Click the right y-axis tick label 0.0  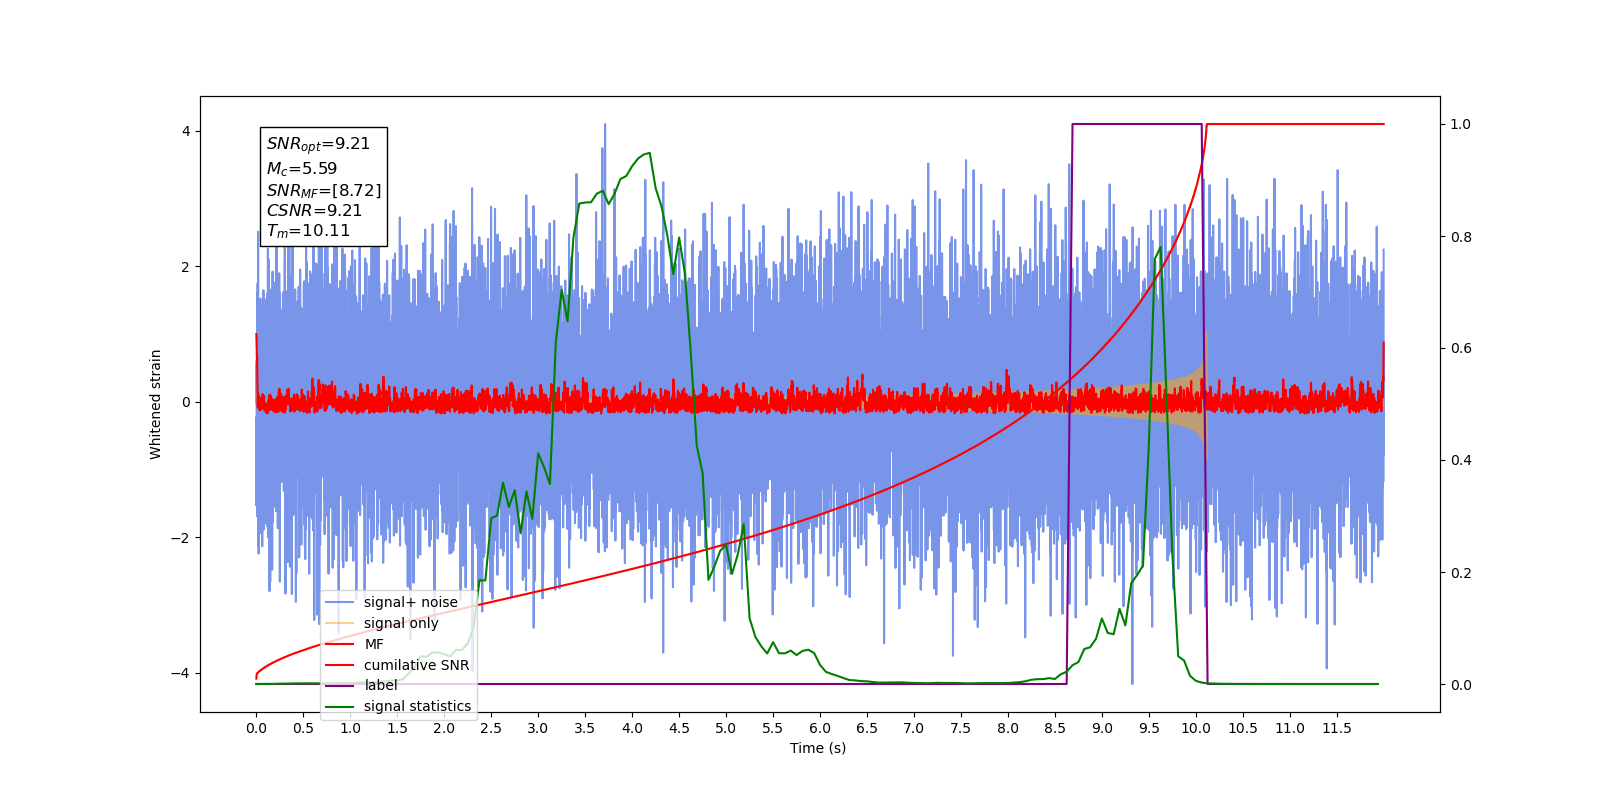click(x=1460, y=685)
